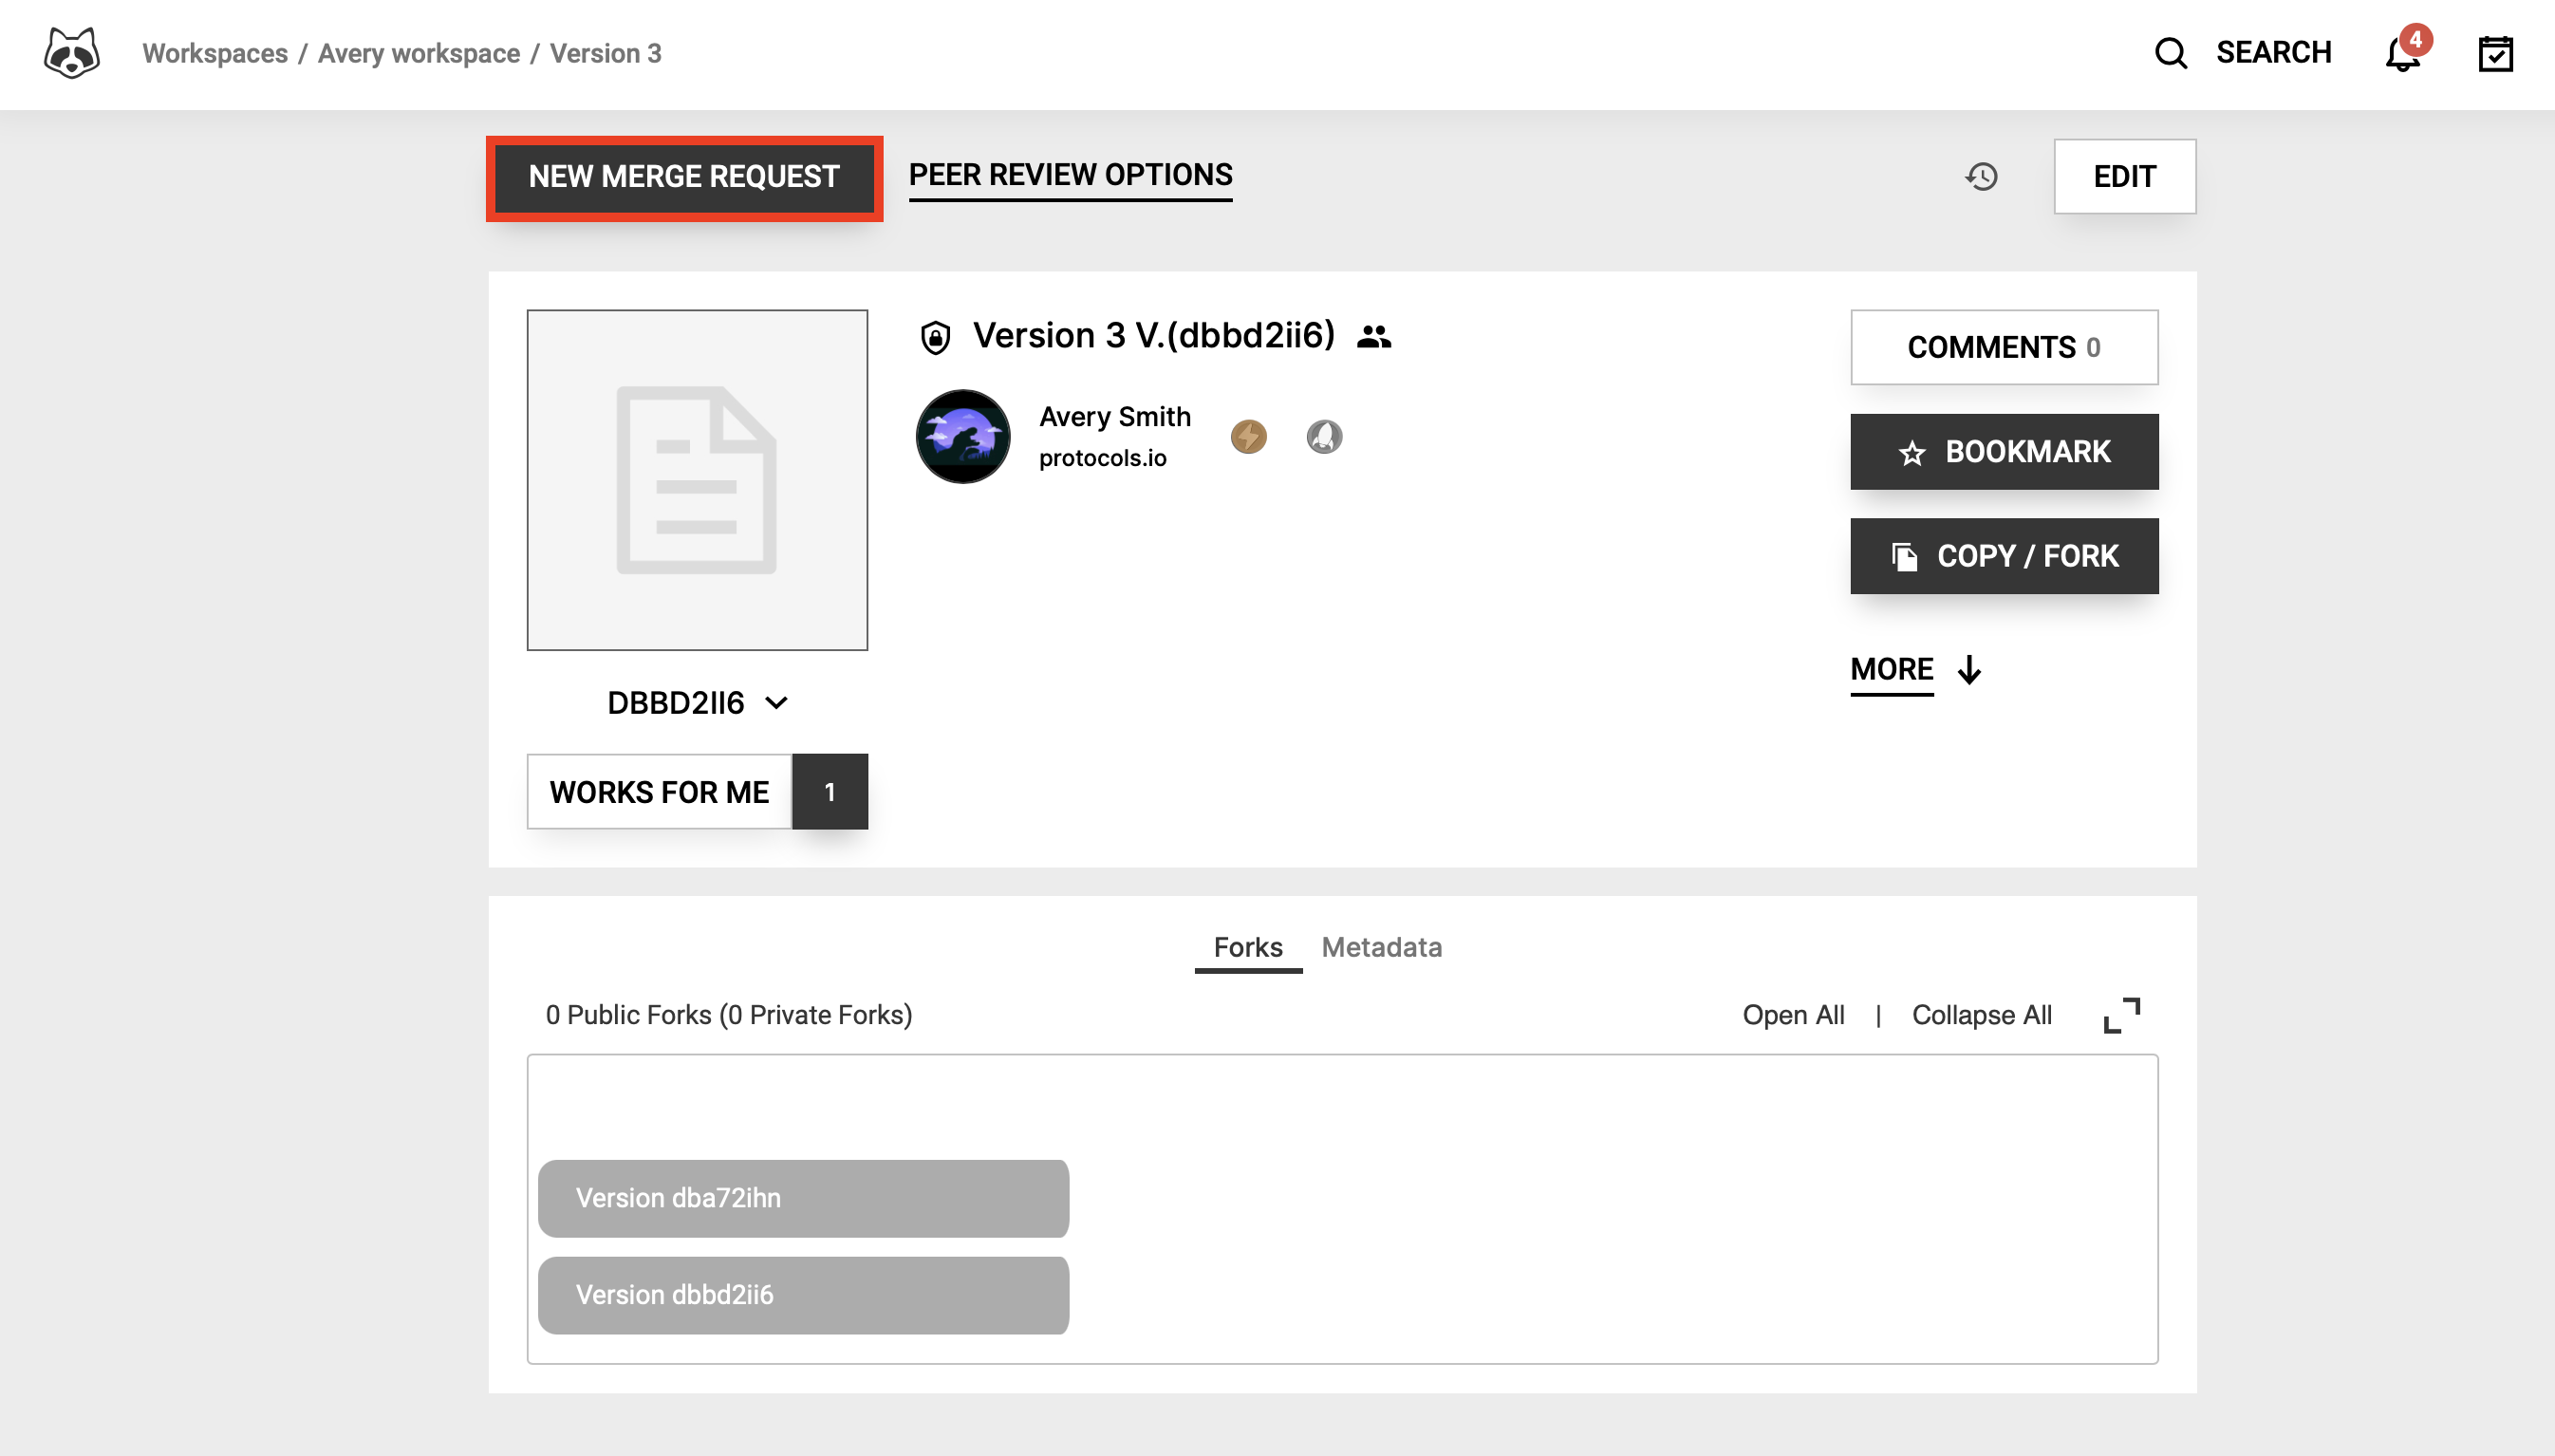
Task: Open Avery workspace breadcrumb link
Action: (x=418, y=53)
